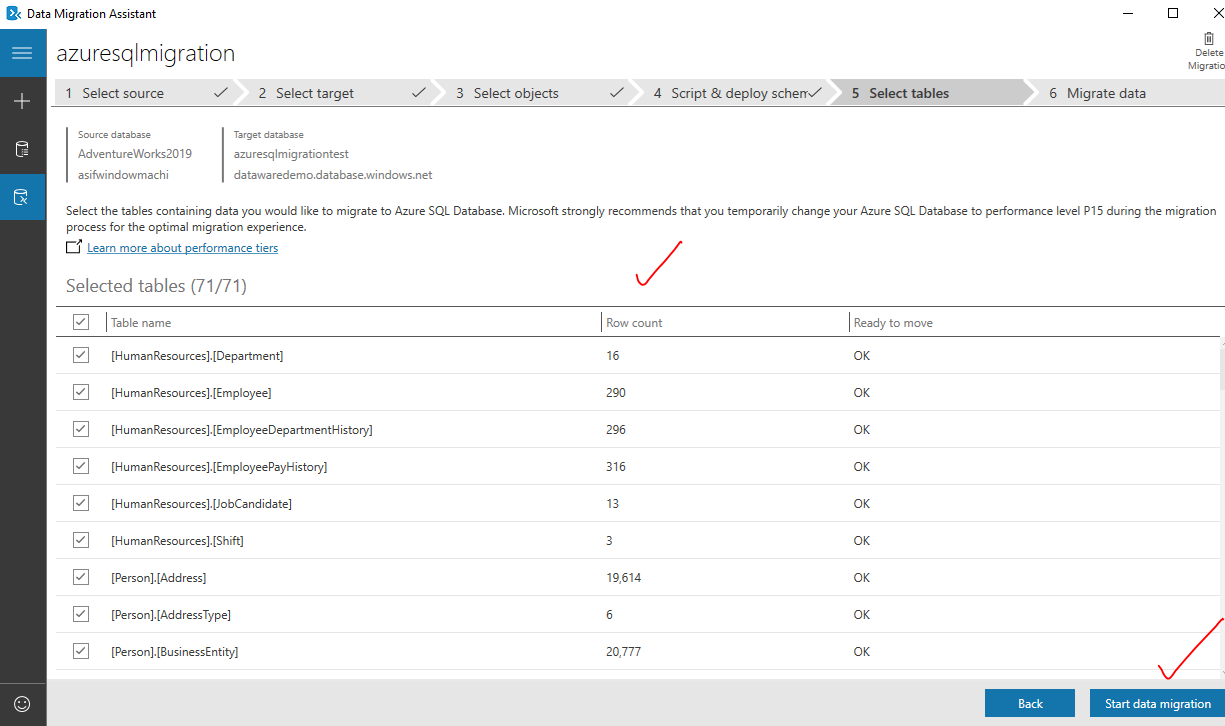Click the Back button
The image size is (1225, 726).
pos(1029,703)
